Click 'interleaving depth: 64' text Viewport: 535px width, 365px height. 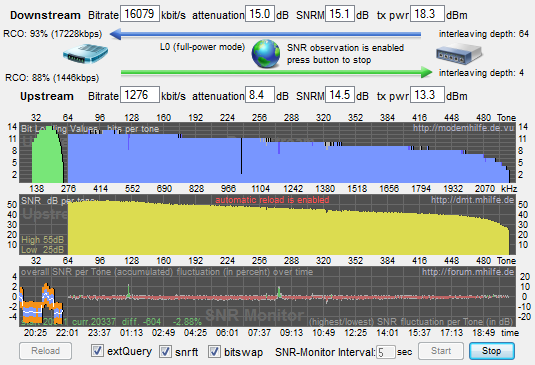[483, 34]
